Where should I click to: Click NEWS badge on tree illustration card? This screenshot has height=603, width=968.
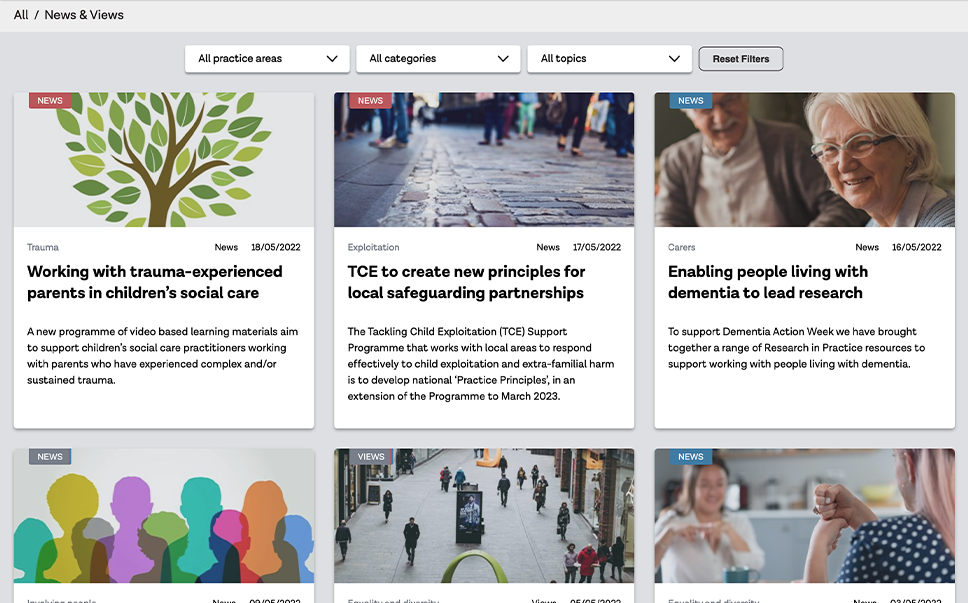click(x=50, y=101)
